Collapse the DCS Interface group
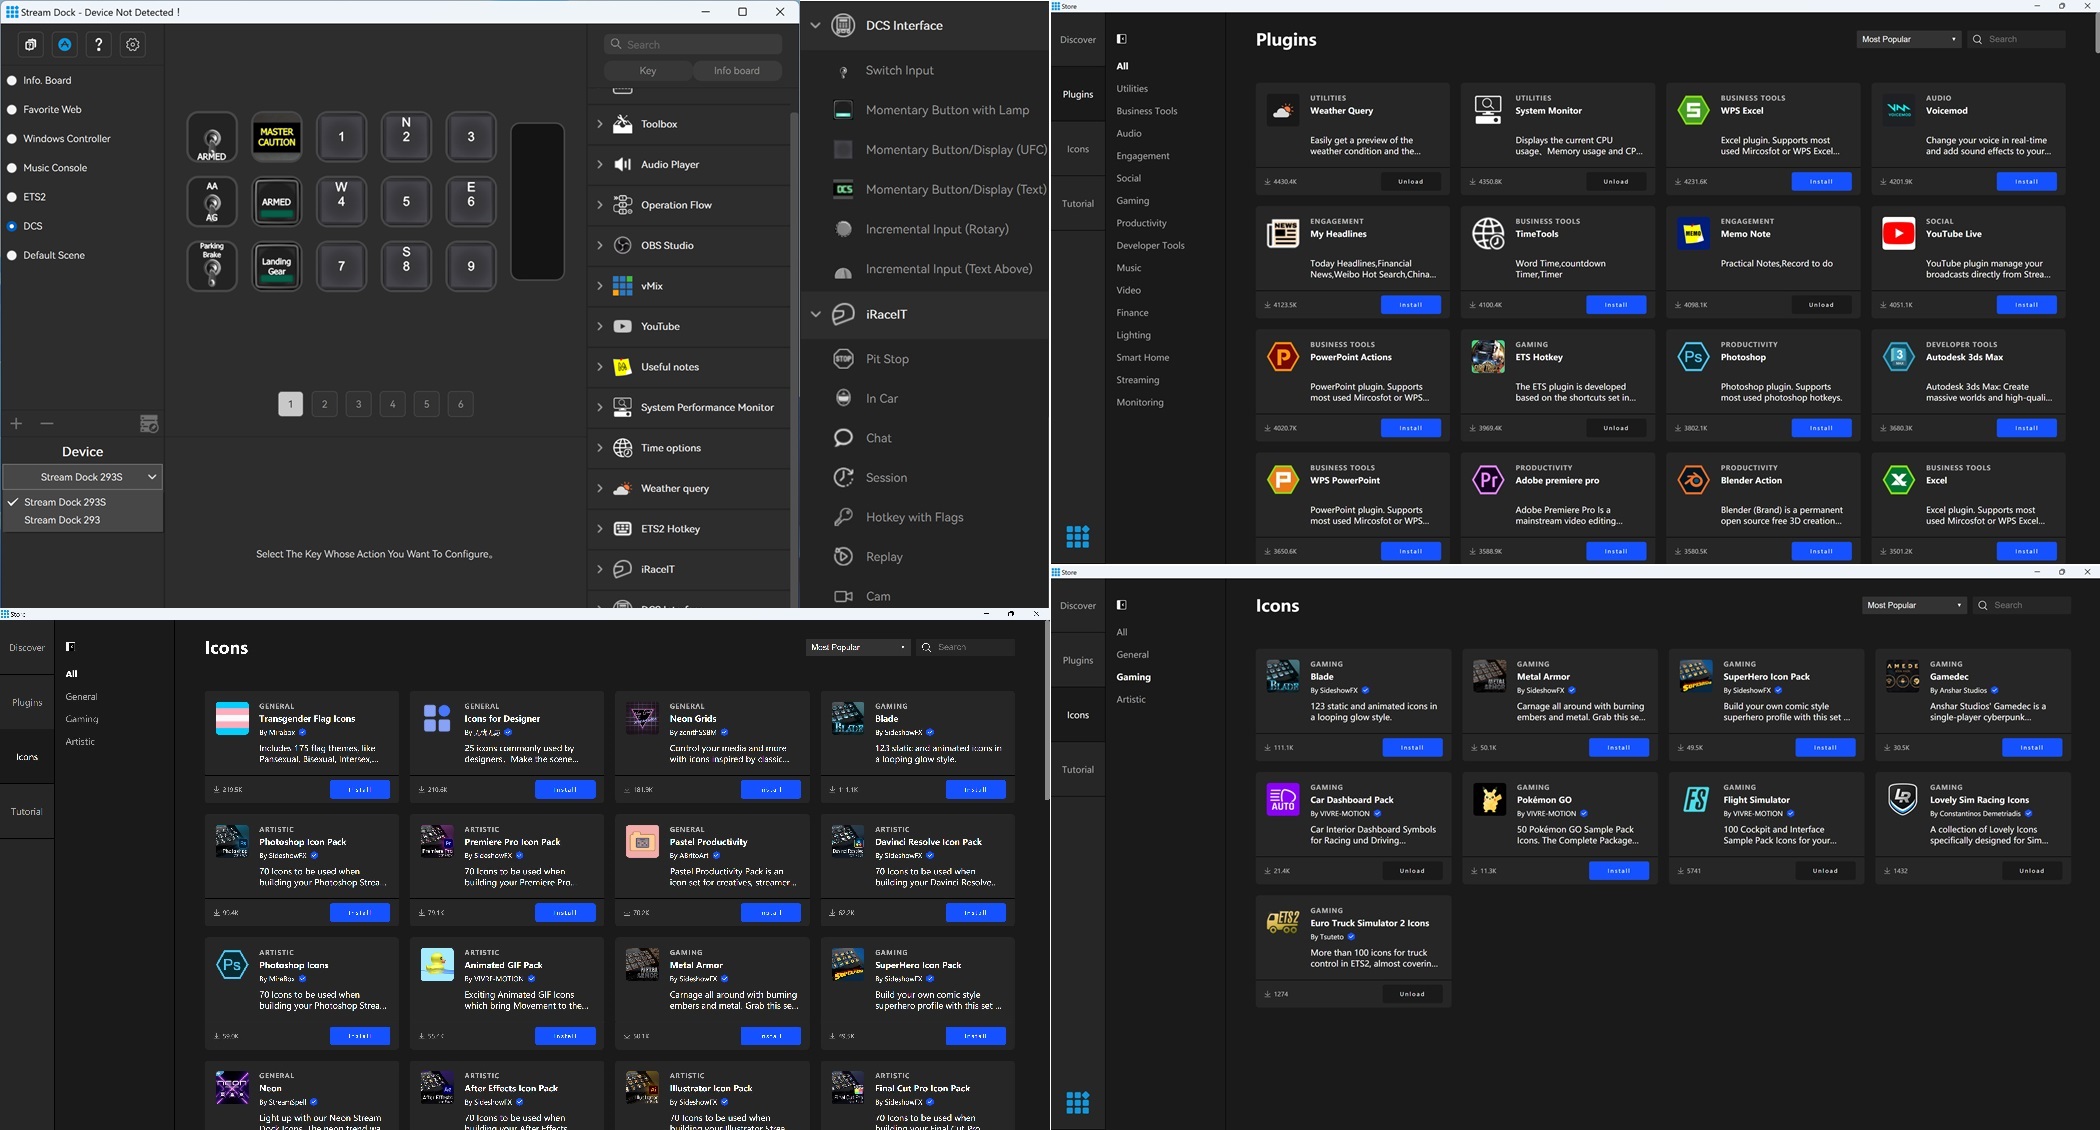The image size is (2100, 1130). (815, 26)
